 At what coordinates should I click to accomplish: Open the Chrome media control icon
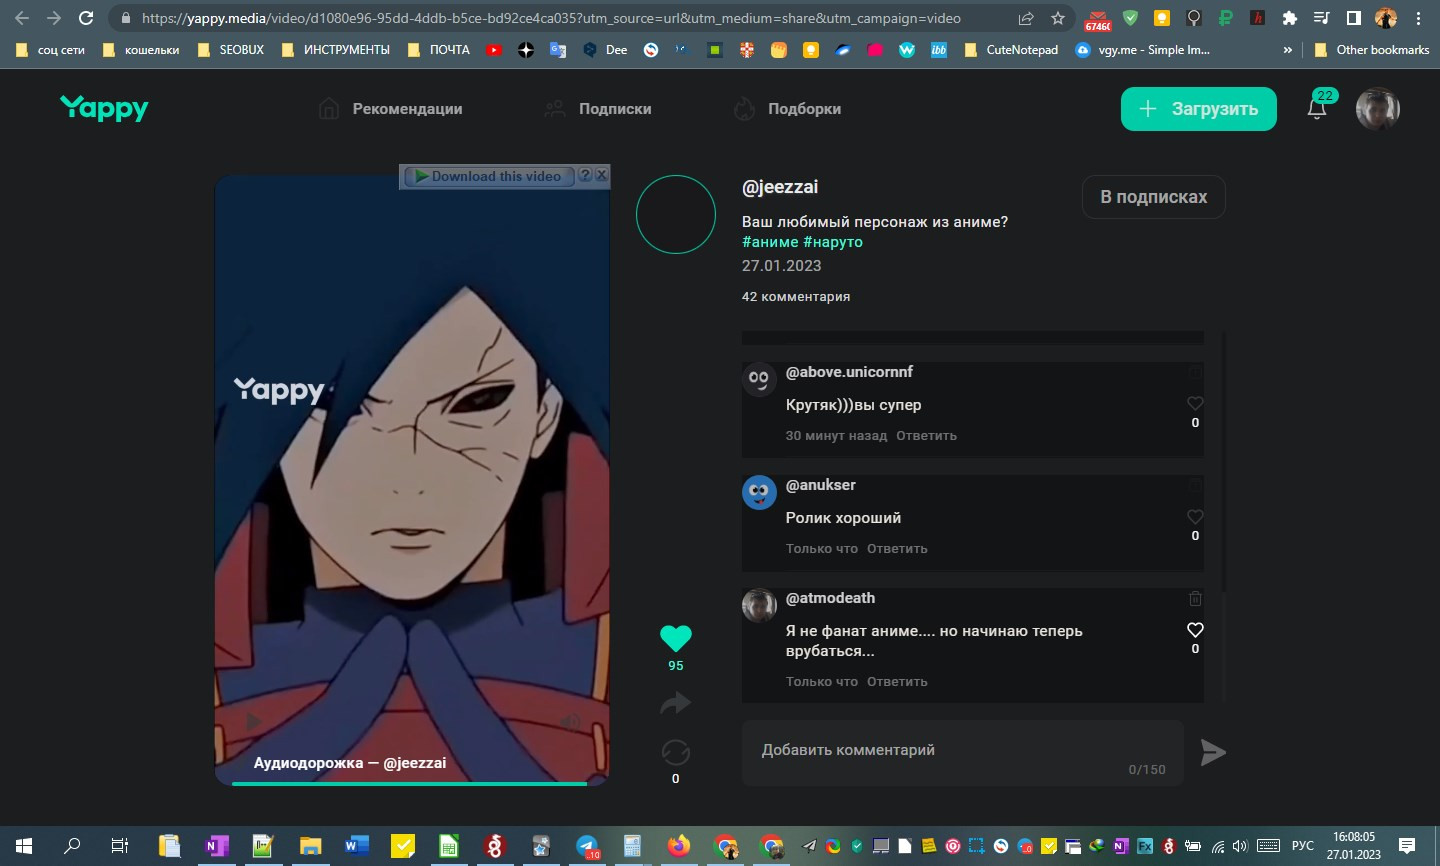tap(1321, 18)
